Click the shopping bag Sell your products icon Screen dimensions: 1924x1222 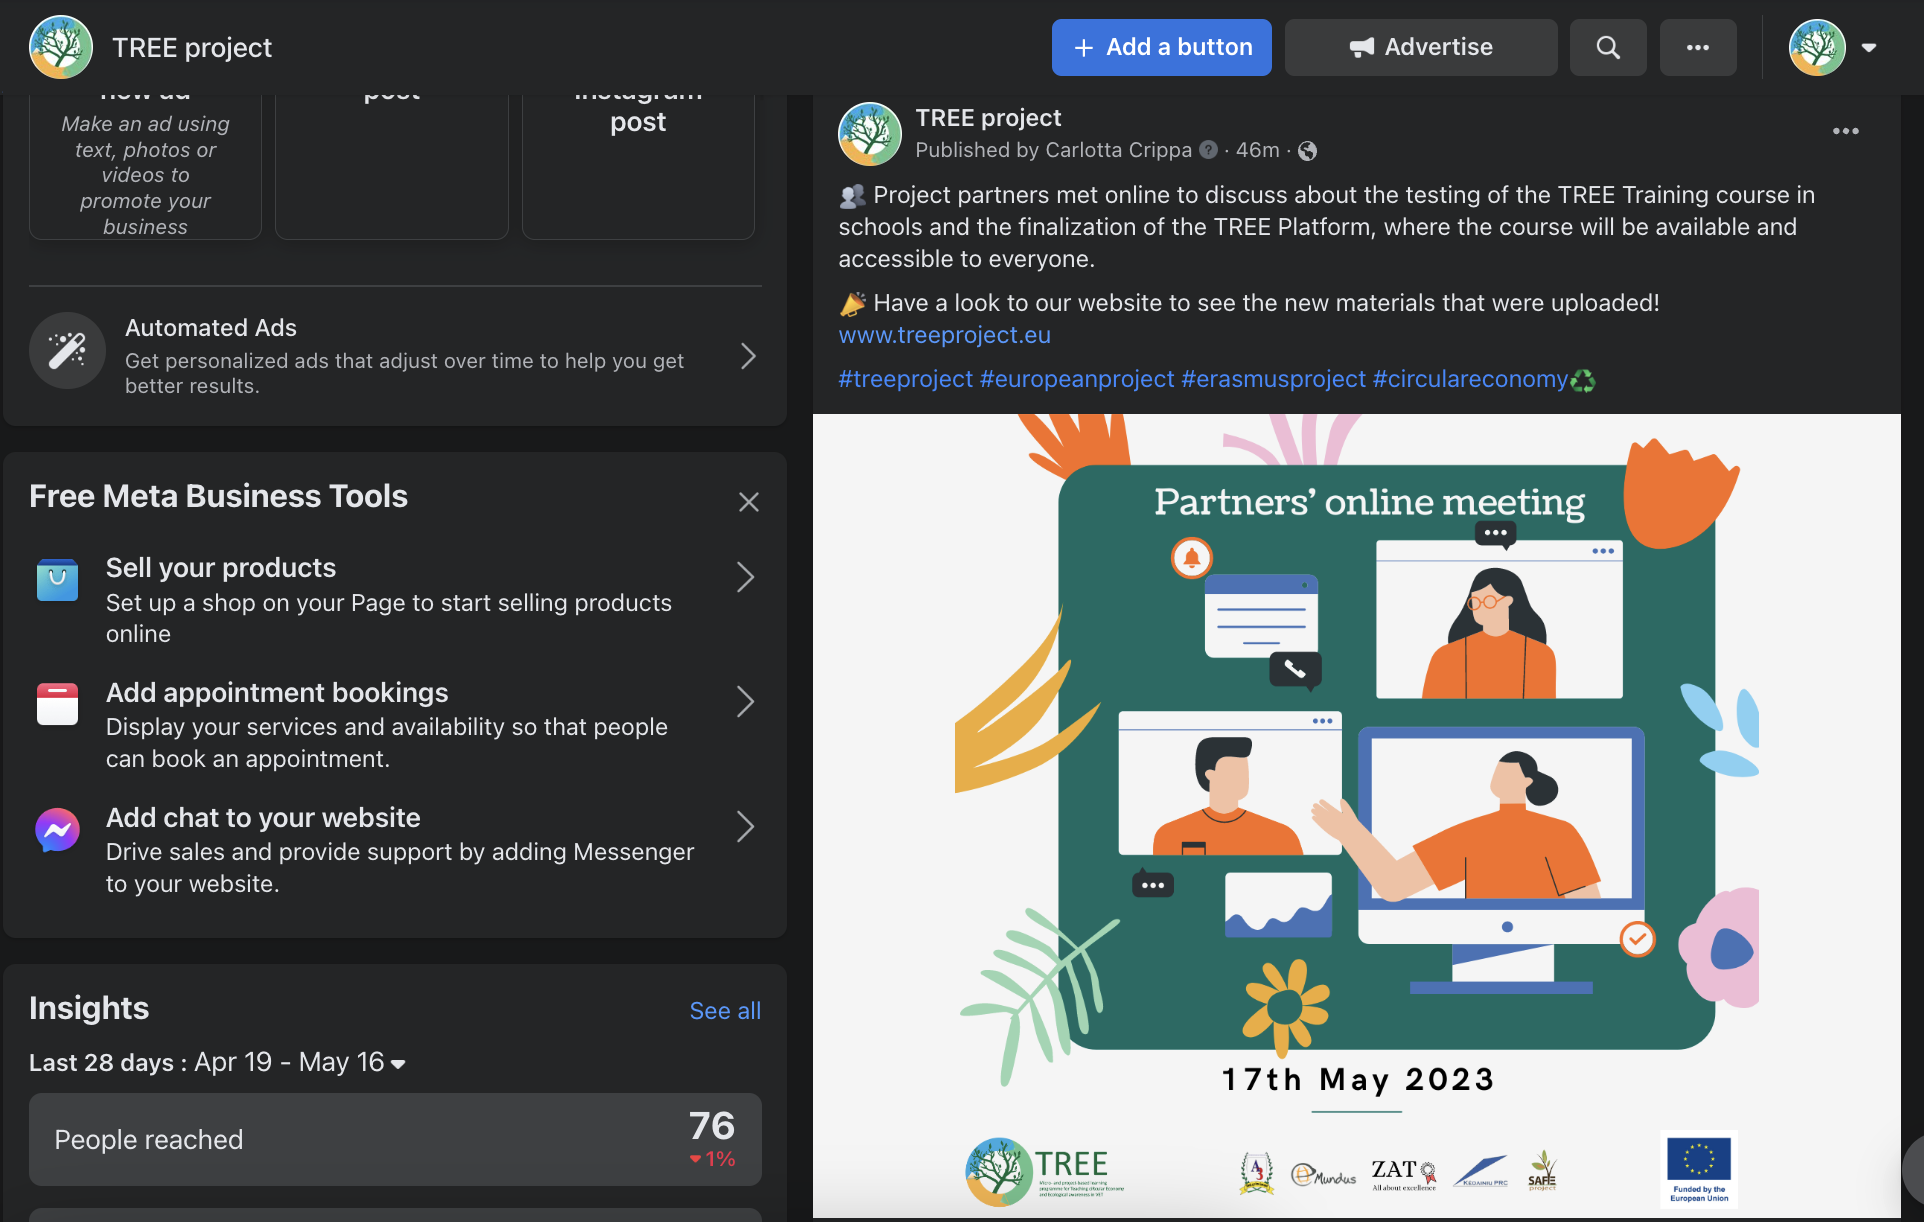tap(57, 580)
